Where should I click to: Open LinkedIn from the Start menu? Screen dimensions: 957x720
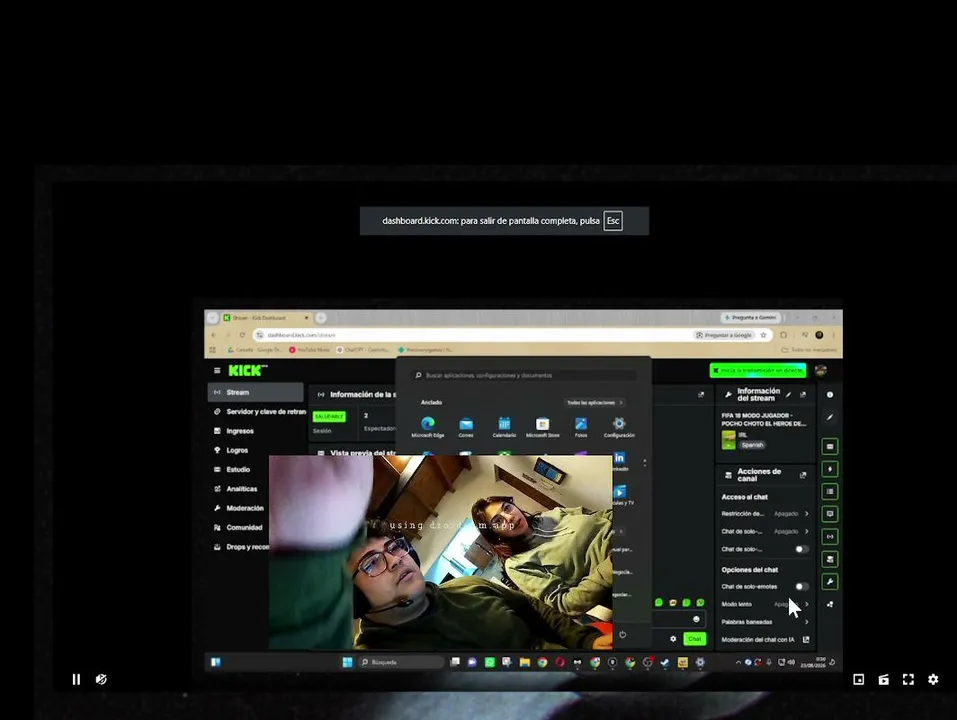point(619,461)
